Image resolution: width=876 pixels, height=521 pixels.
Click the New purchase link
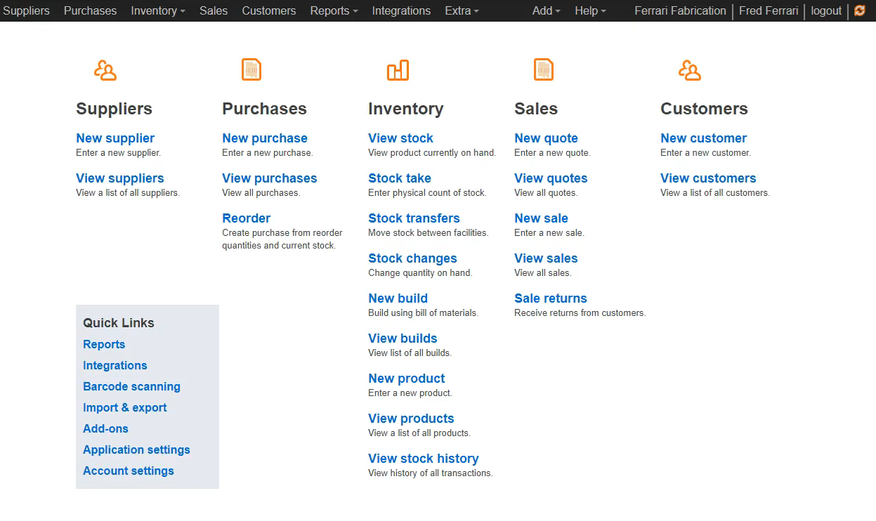[x=264, y=138]
